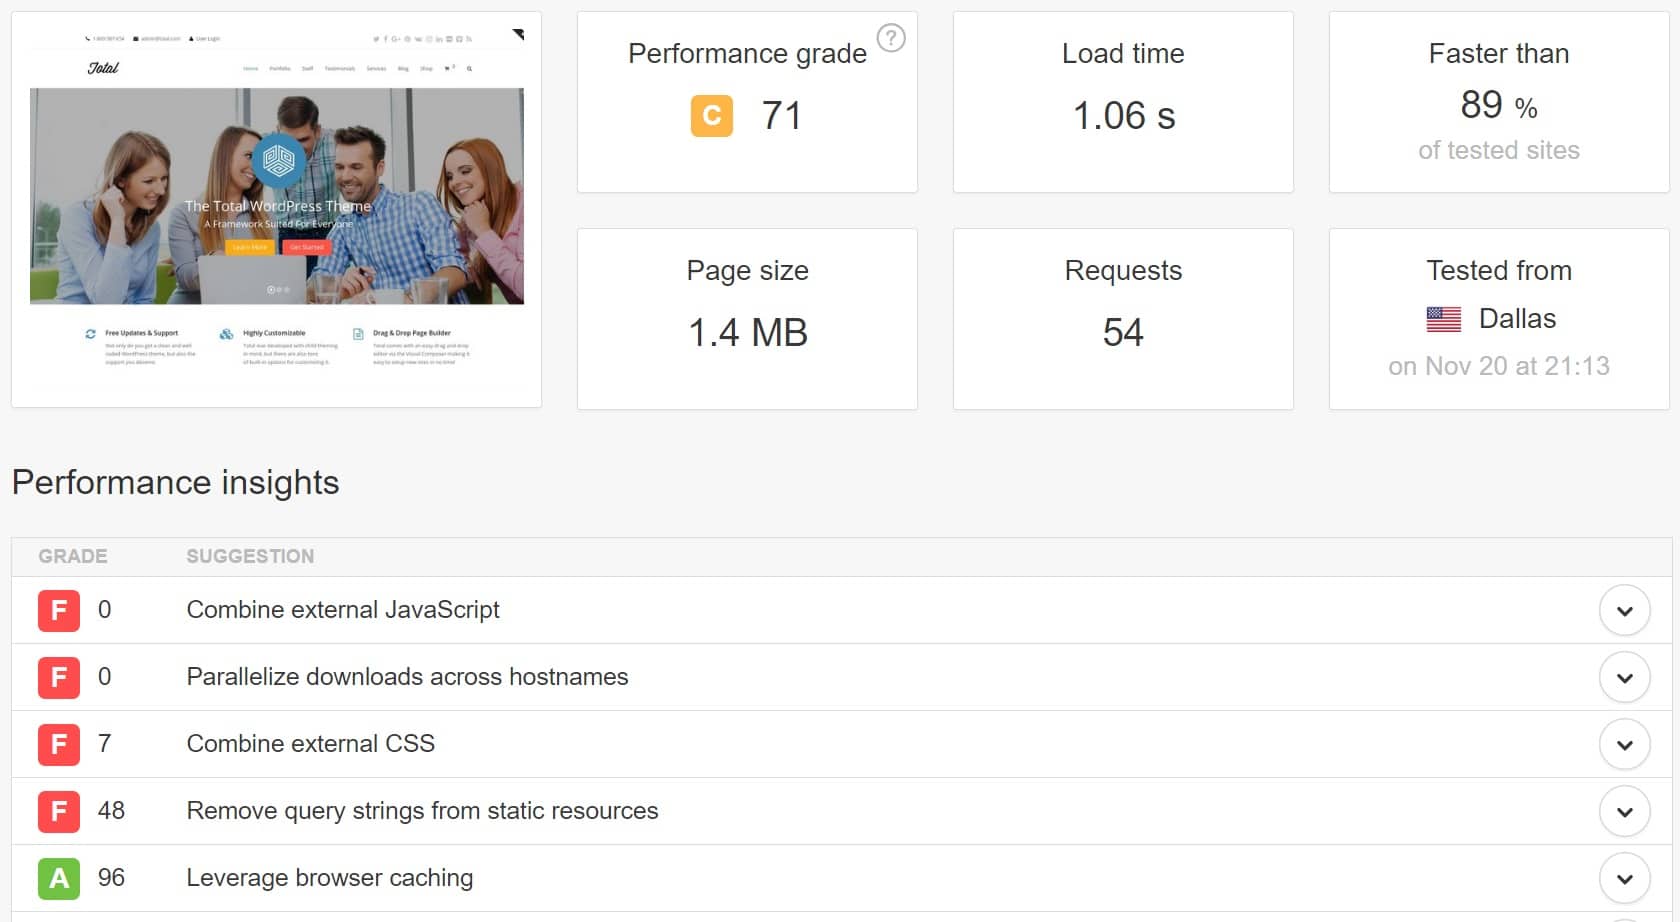The image size is (1680, 922).
Task: Select the shopping cart icon in the theme navigation
Action: click(449, 69)
